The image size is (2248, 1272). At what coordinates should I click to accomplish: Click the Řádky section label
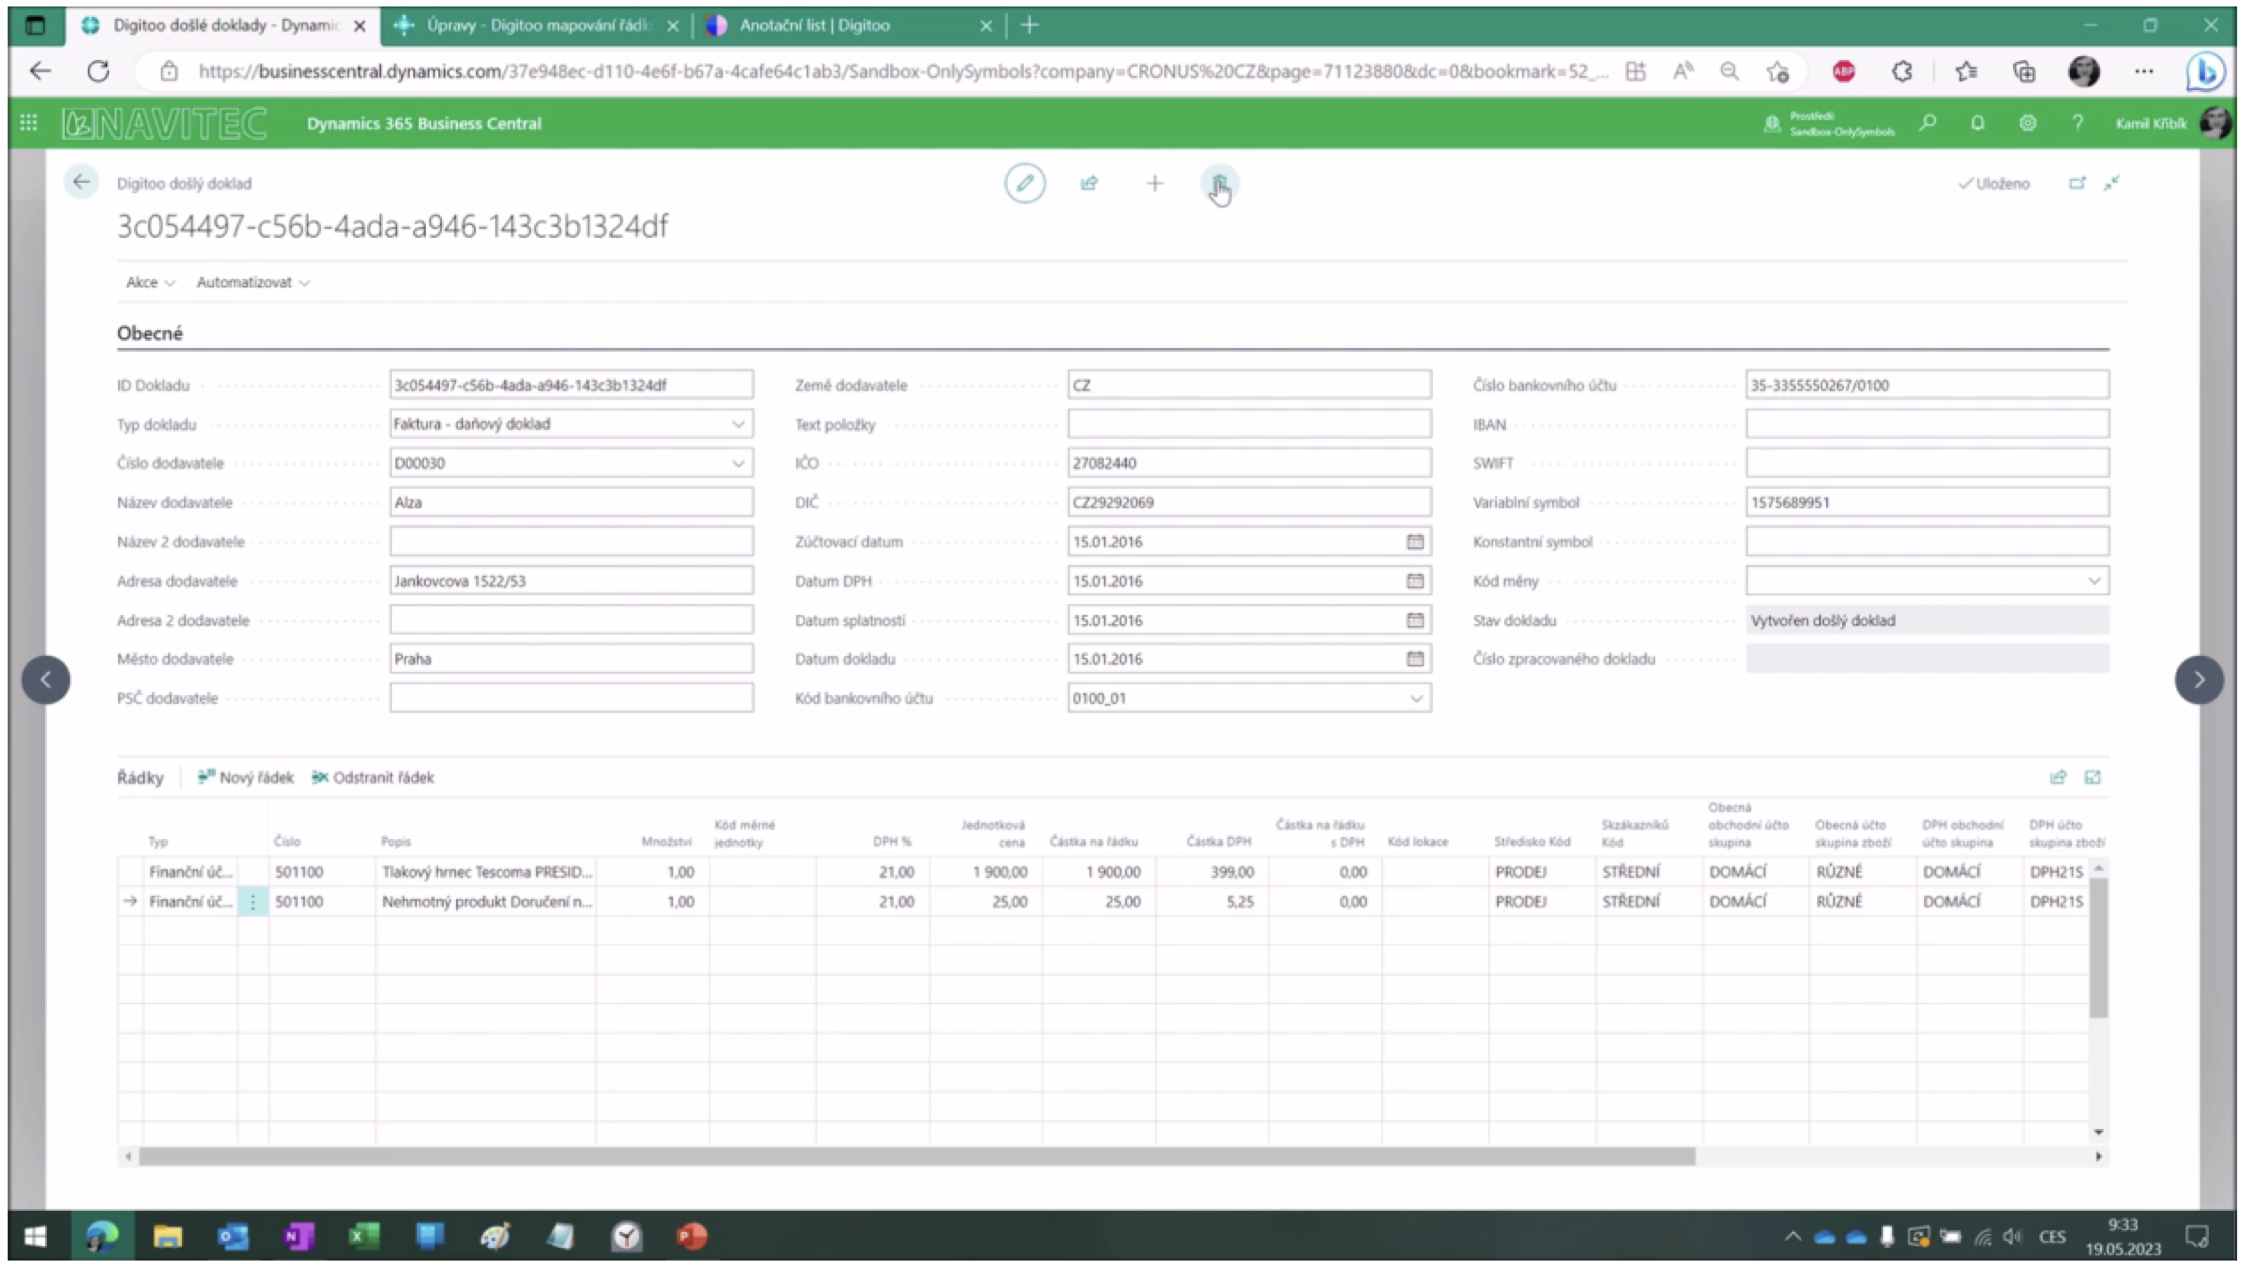140,777
